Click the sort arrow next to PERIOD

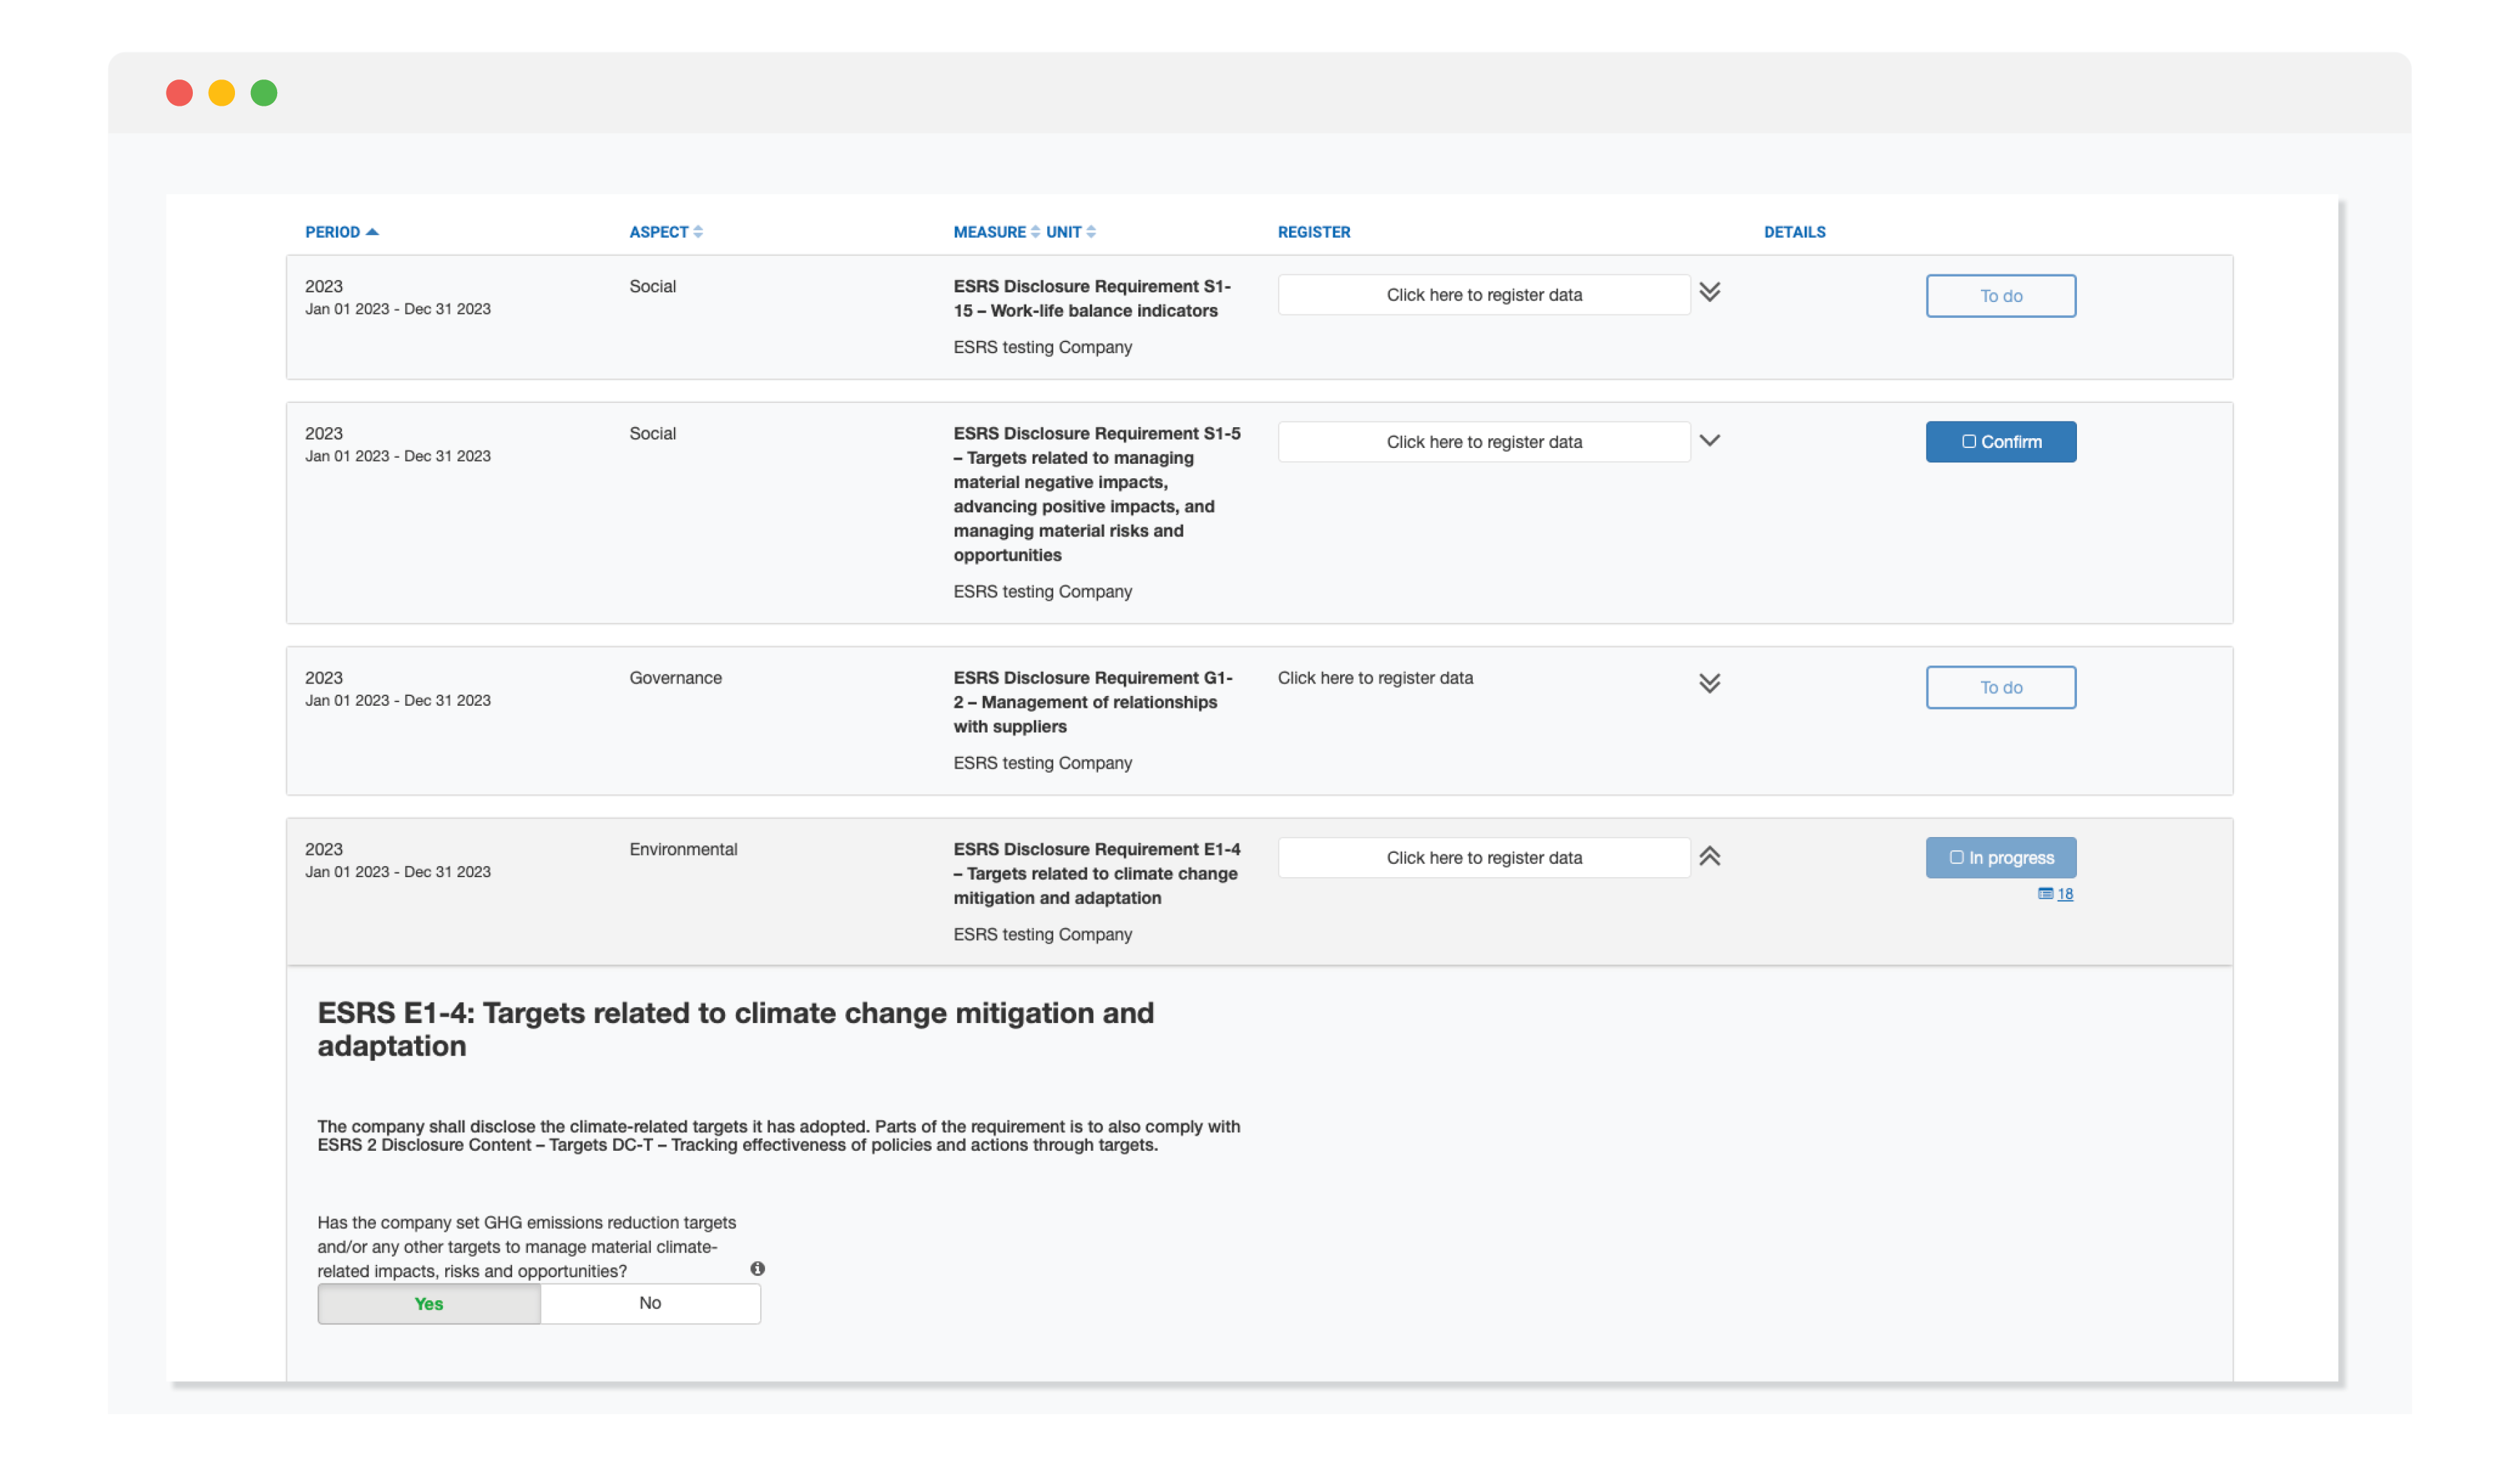(372, 231)
